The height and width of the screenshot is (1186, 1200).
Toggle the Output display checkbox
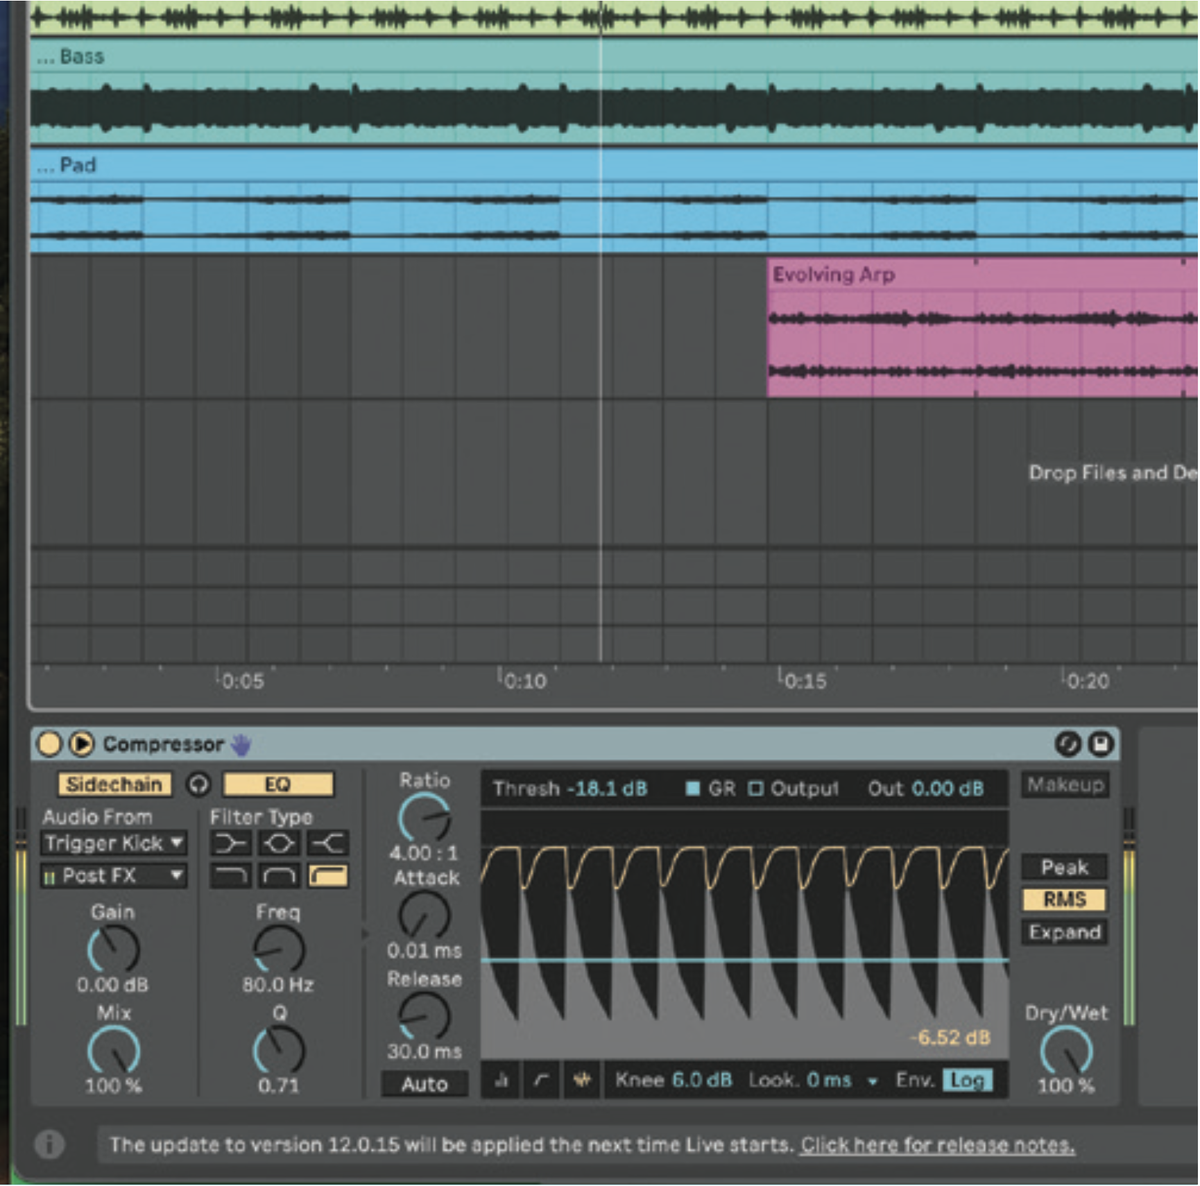756,789
